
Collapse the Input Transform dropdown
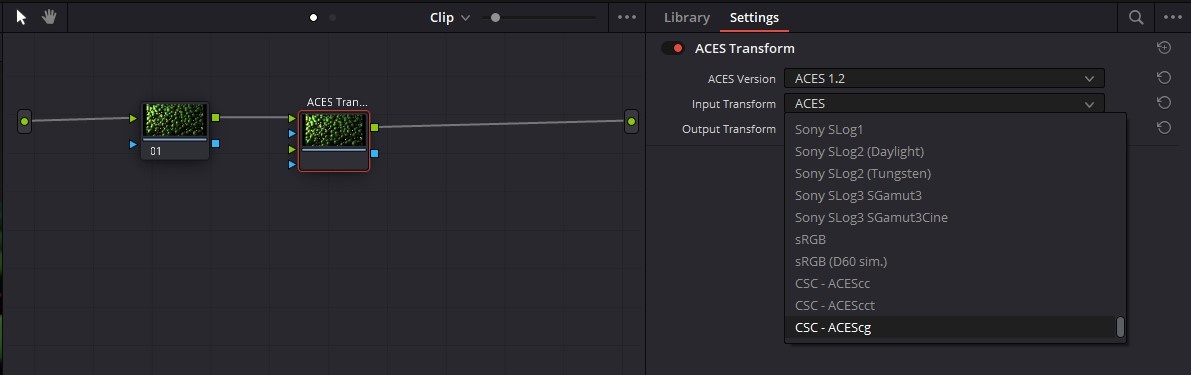(x=944, y=103)
